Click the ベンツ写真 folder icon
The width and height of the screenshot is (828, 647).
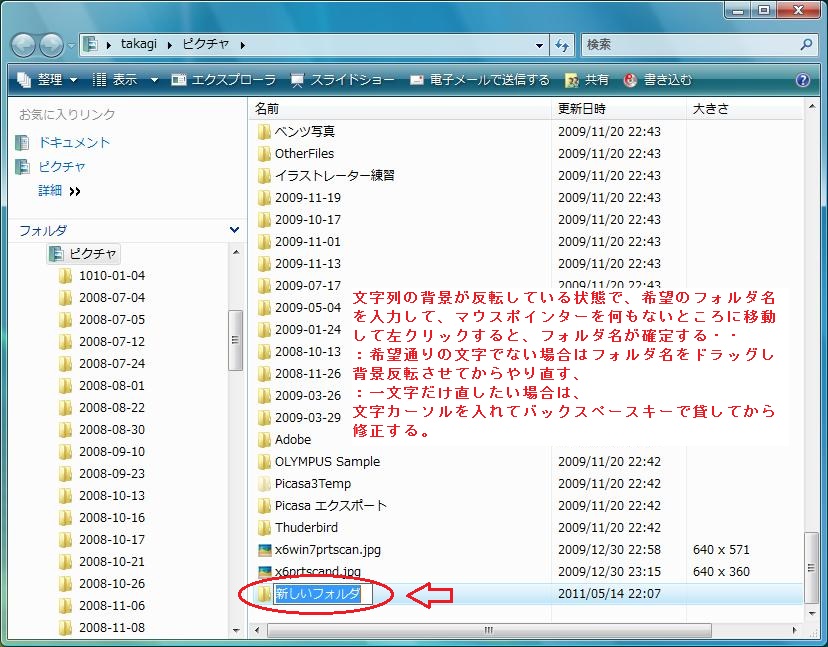coord(264,132)
